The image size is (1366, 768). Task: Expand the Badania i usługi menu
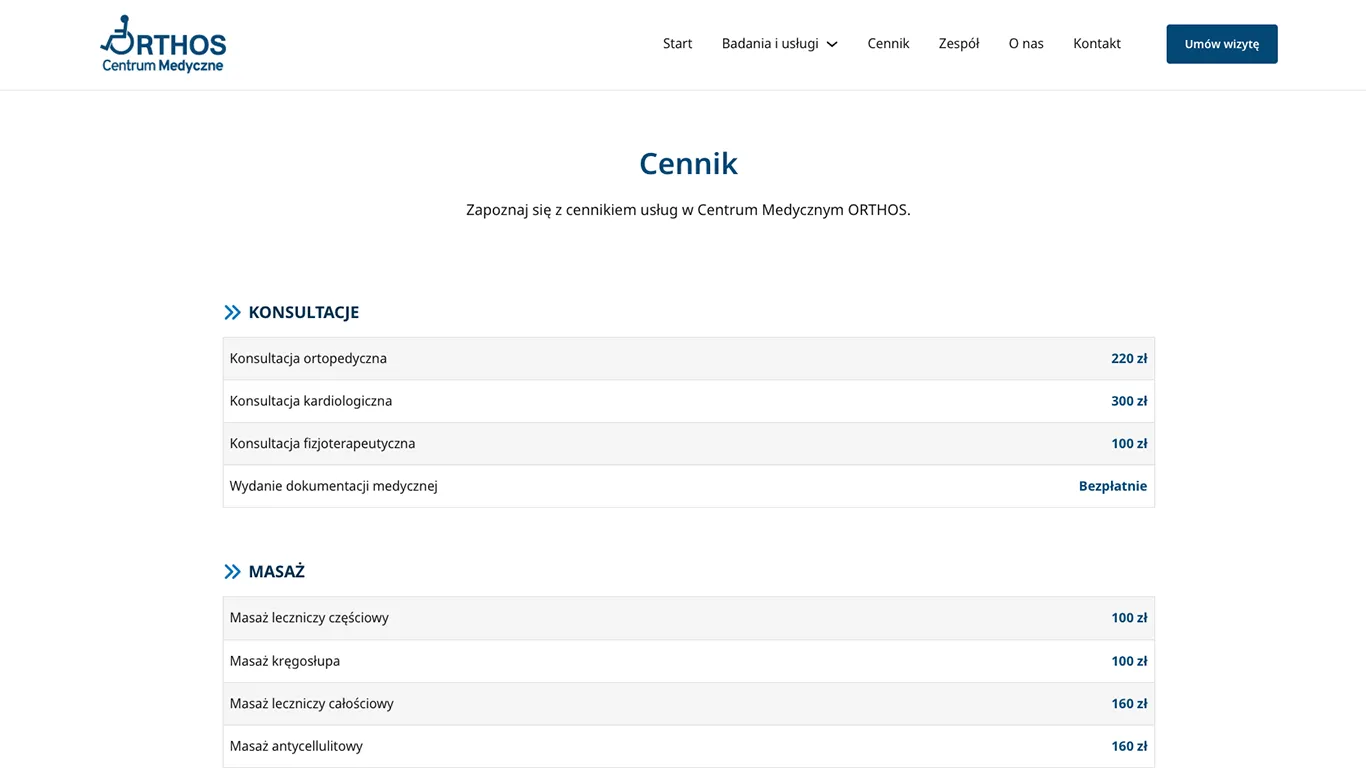[x=772, y=43]
